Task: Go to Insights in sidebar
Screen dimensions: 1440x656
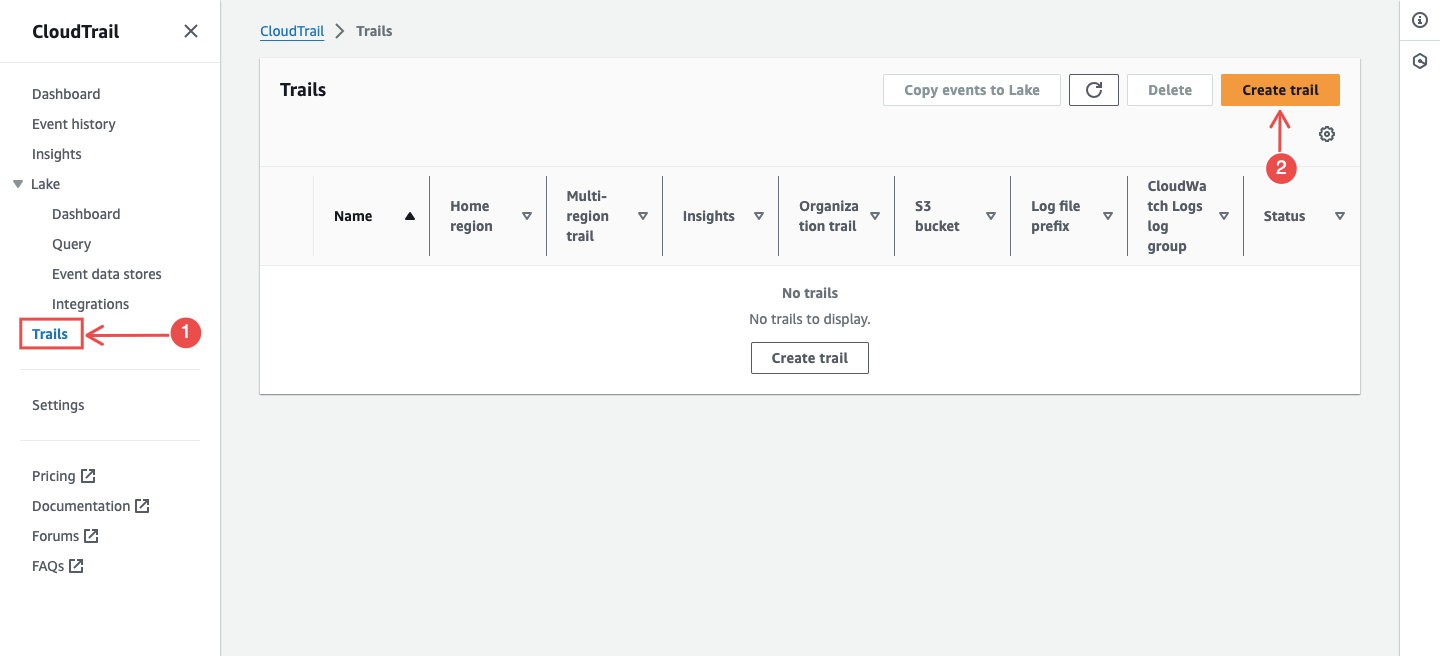Action: click(x=57, y=154)
